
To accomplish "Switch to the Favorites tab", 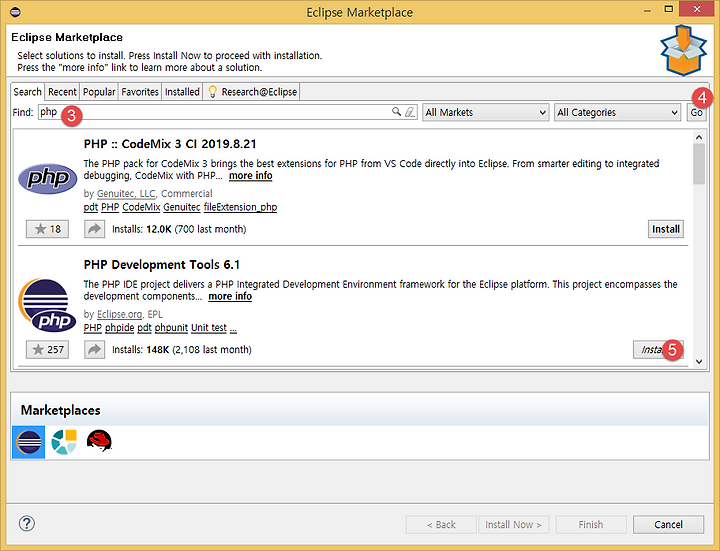I will (x=140, y=92).
